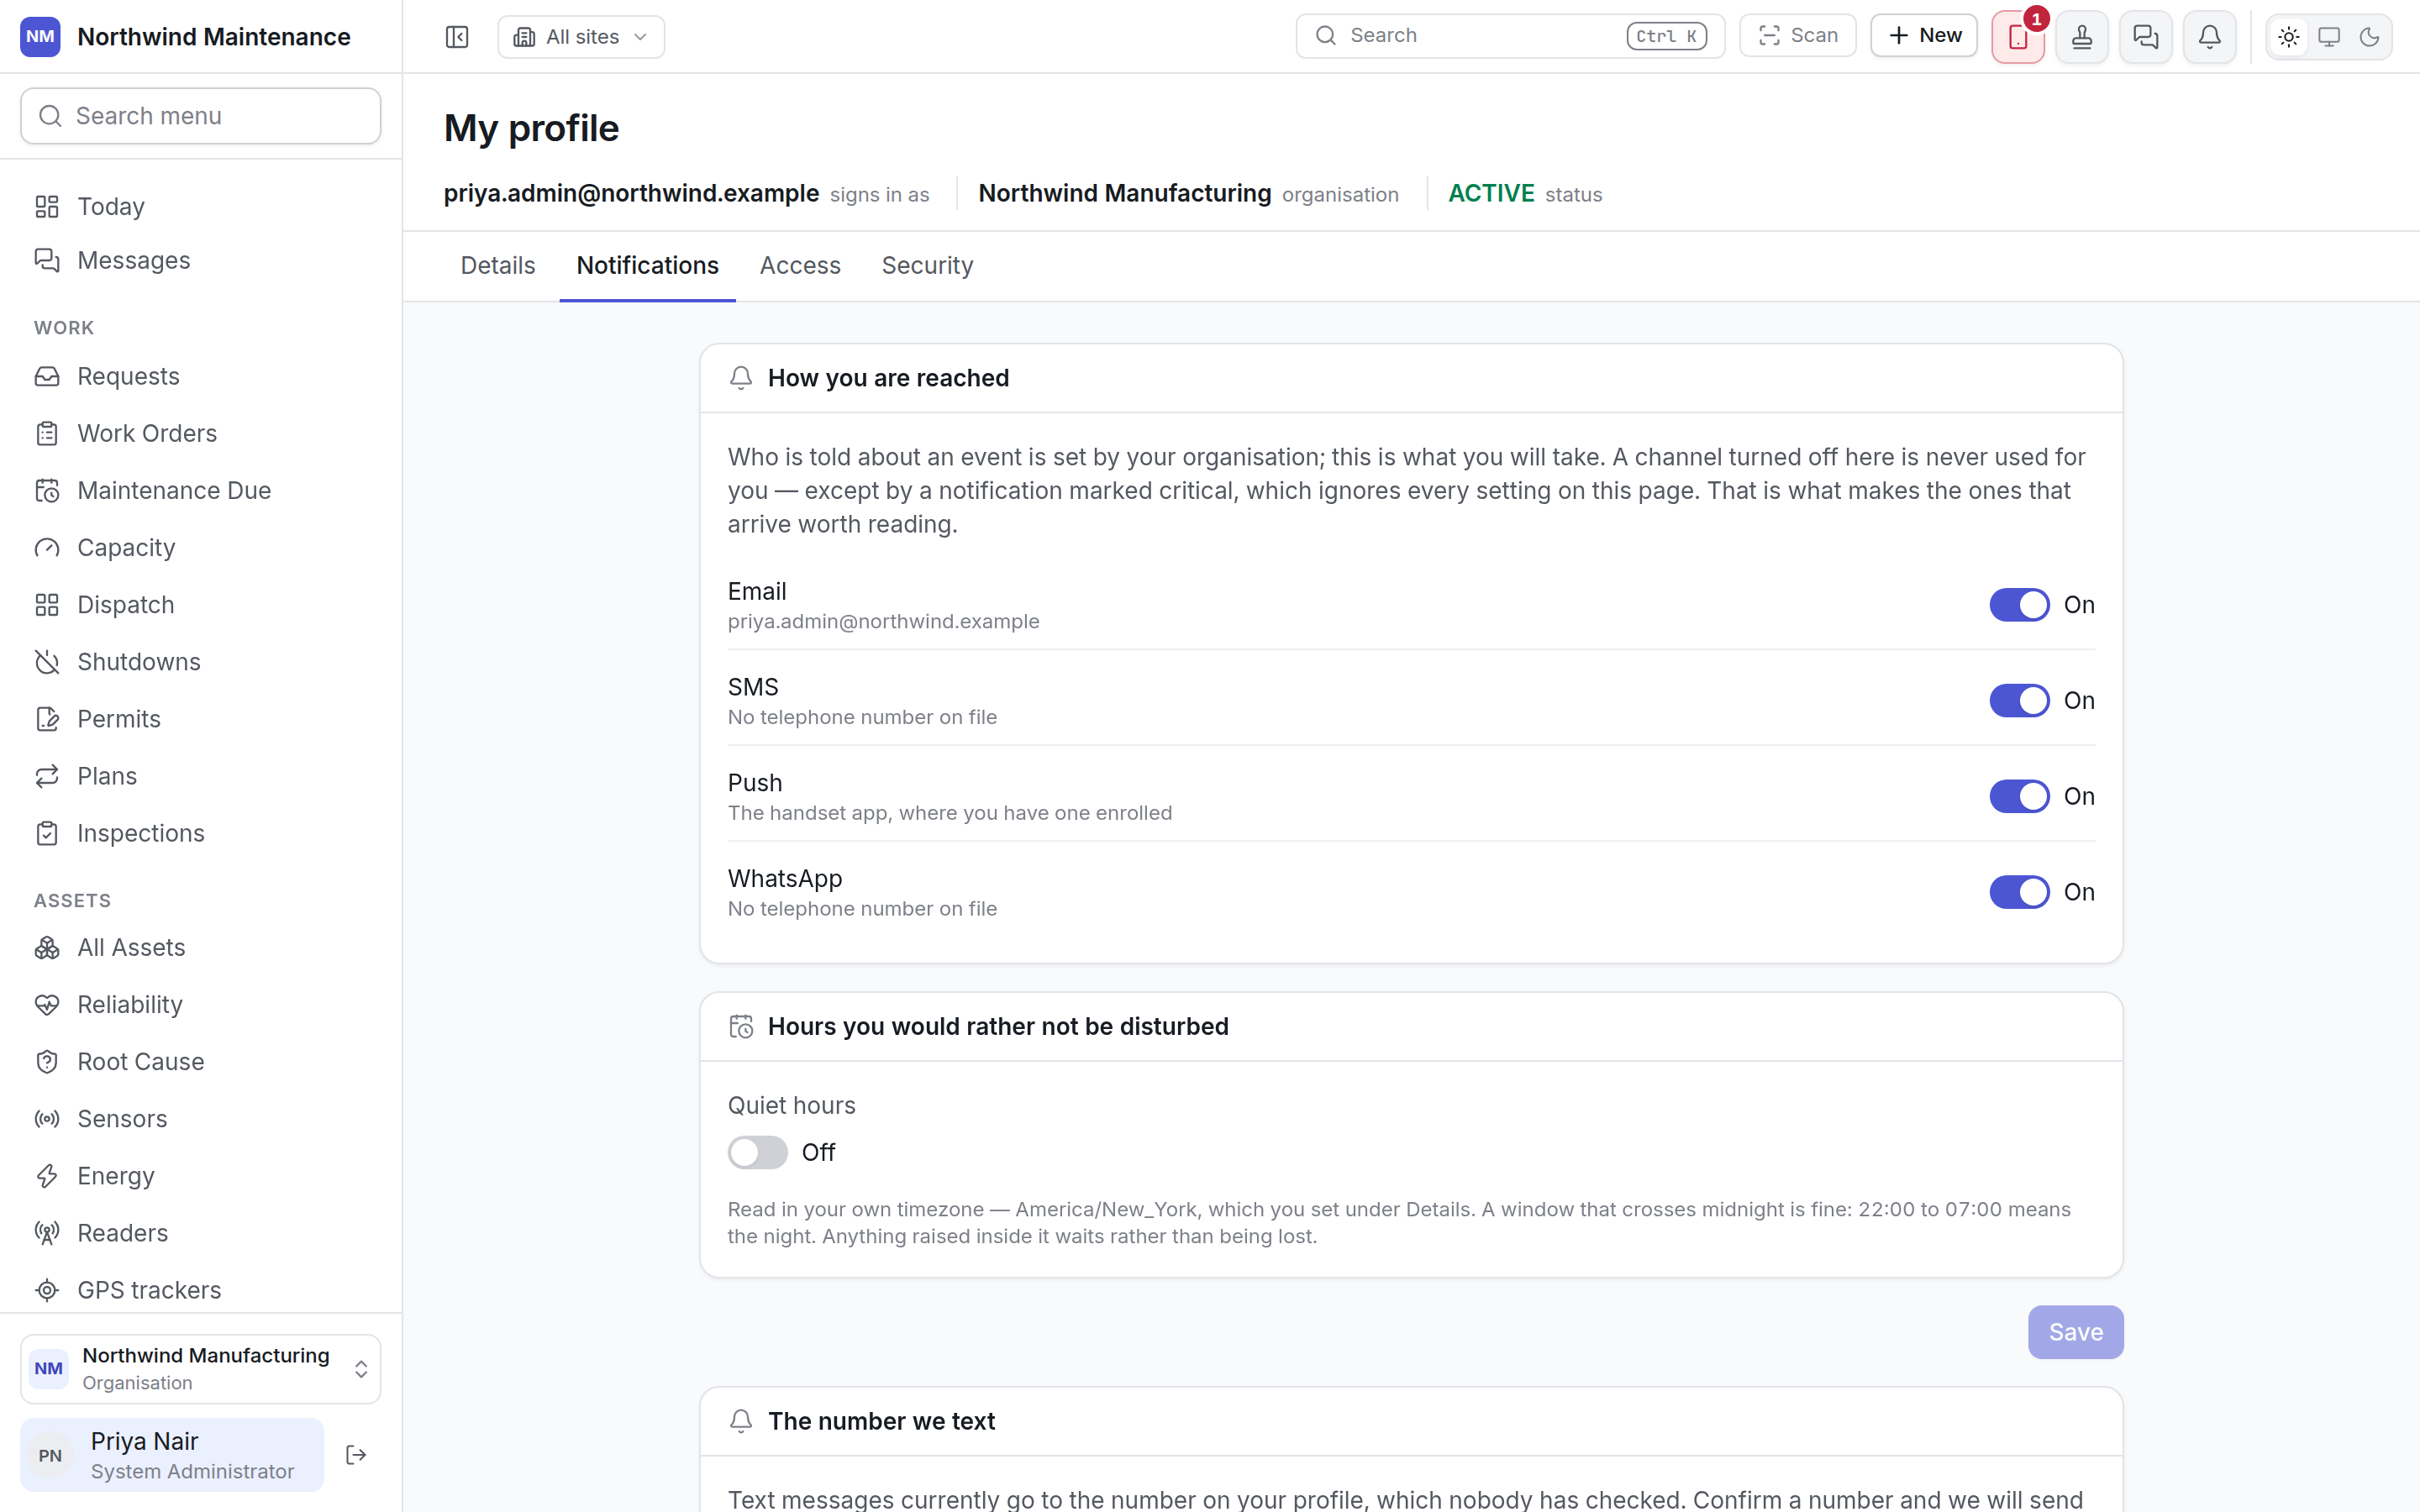The image size is (2420, 1512).
Task: Open Work Orders in sidebar
Action: [x=201, y=433]
